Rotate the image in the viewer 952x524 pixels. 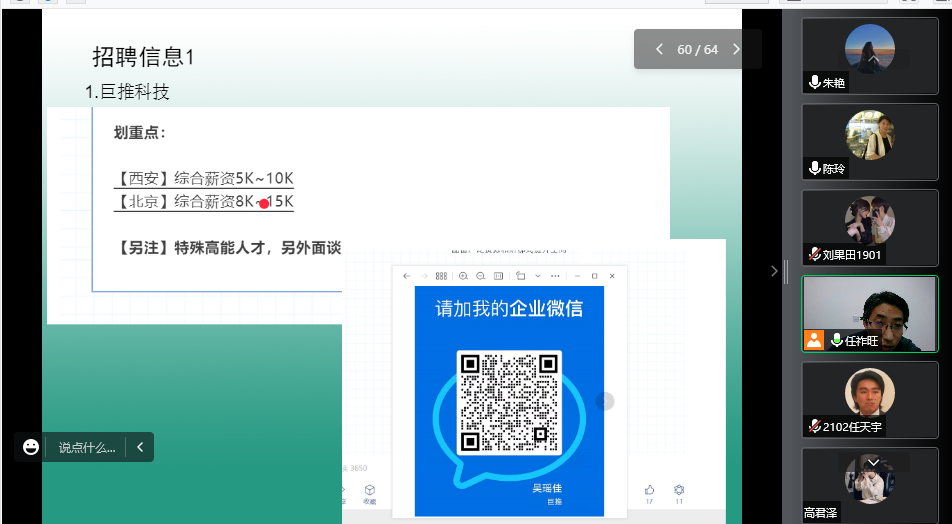[521, 275]
